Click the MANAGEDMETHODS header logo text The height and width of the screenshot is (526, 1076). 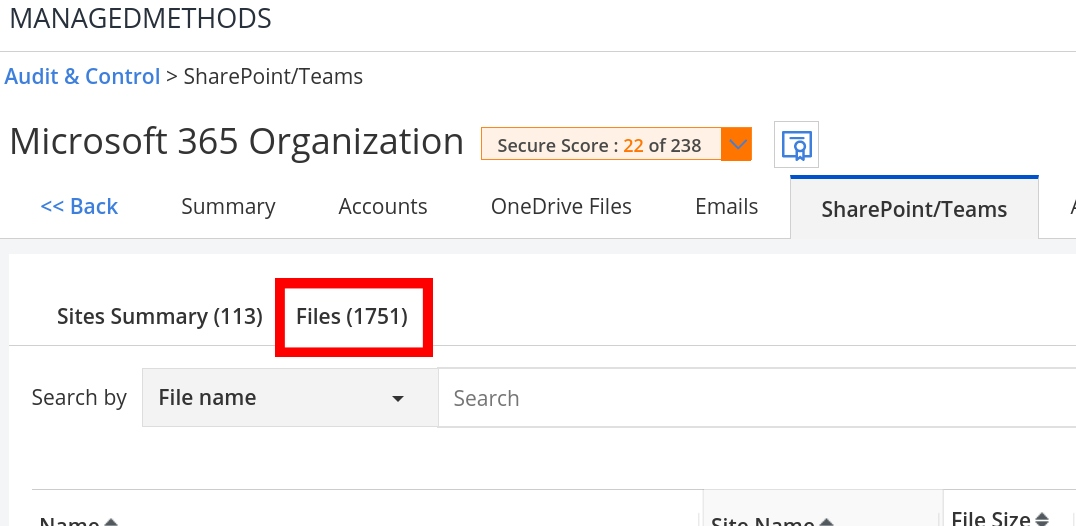tap(140, 18)
